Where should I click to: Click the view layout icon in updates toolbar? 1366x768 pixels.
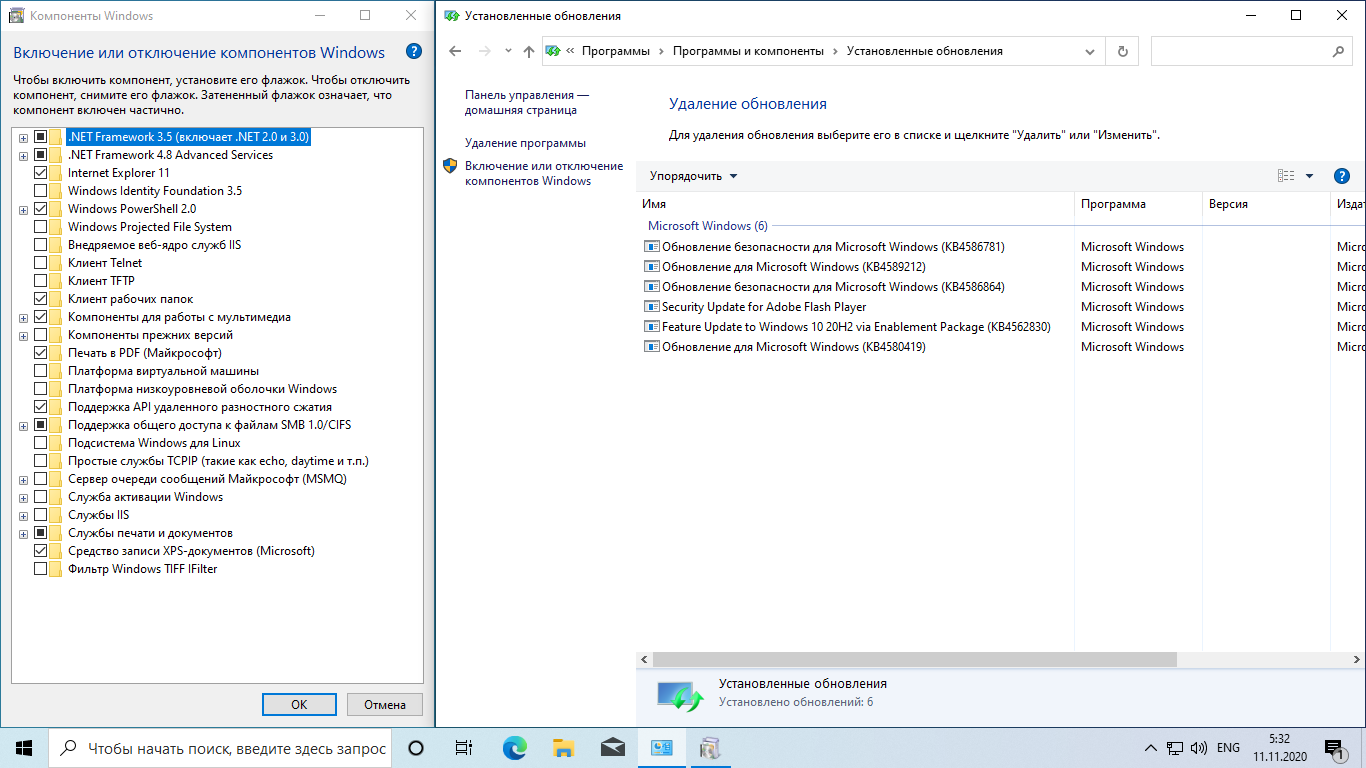point(1286,176)
